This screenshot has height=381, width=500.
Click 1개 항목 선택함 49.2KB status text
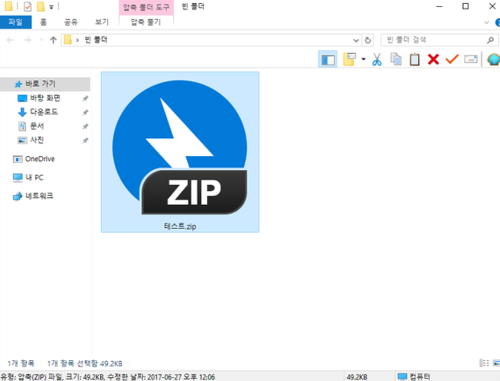point(85,363)
